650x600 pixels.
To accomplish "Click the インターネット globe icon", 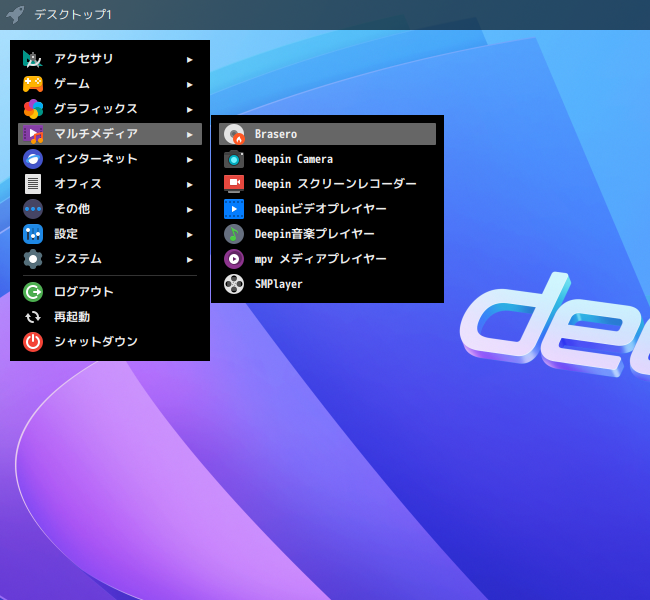I will [33, 159].
